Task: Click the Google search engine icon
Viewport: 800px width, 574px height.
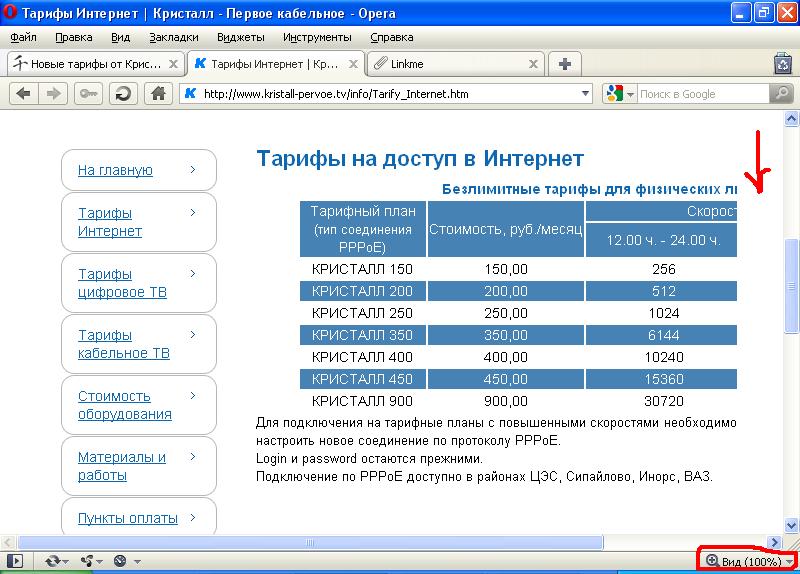Action: pyautogui.click(x=615, y=94)
